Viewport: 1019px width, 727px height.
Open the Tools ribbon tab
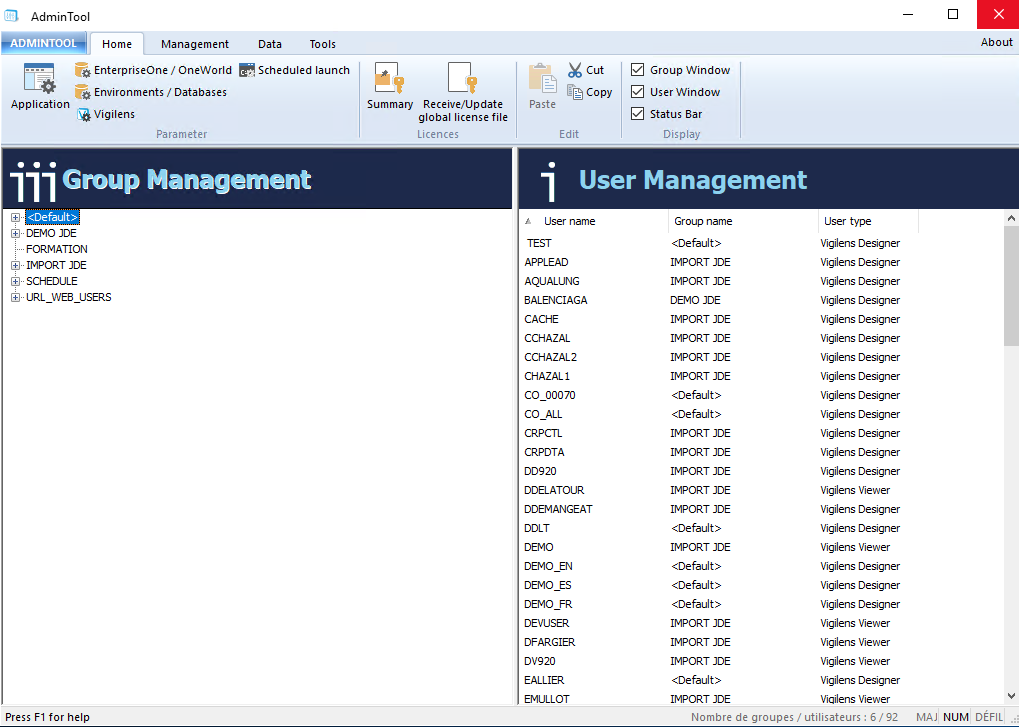[x=322, y=44]
